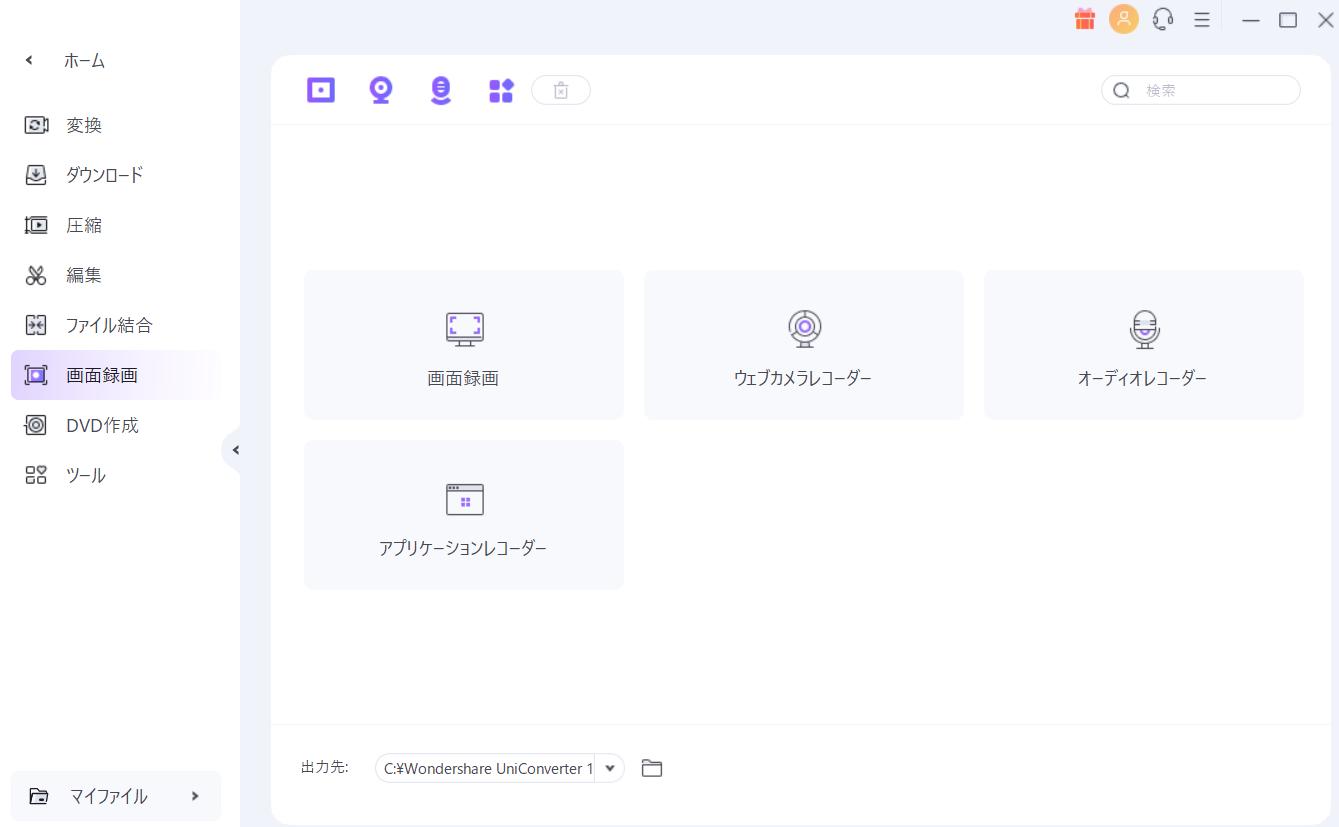The image size is (1339, 827).
Task: Click the ファイル結合 merge icon in the sidebar
Action: tap(36, 325)
